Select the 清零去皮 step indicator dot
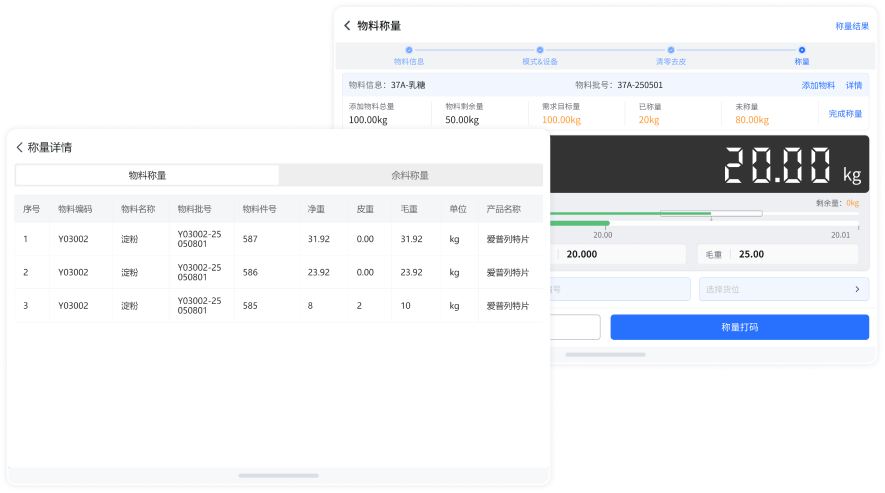Image resolution: width=885 pixels, height=493 pixels. [671, 49]
